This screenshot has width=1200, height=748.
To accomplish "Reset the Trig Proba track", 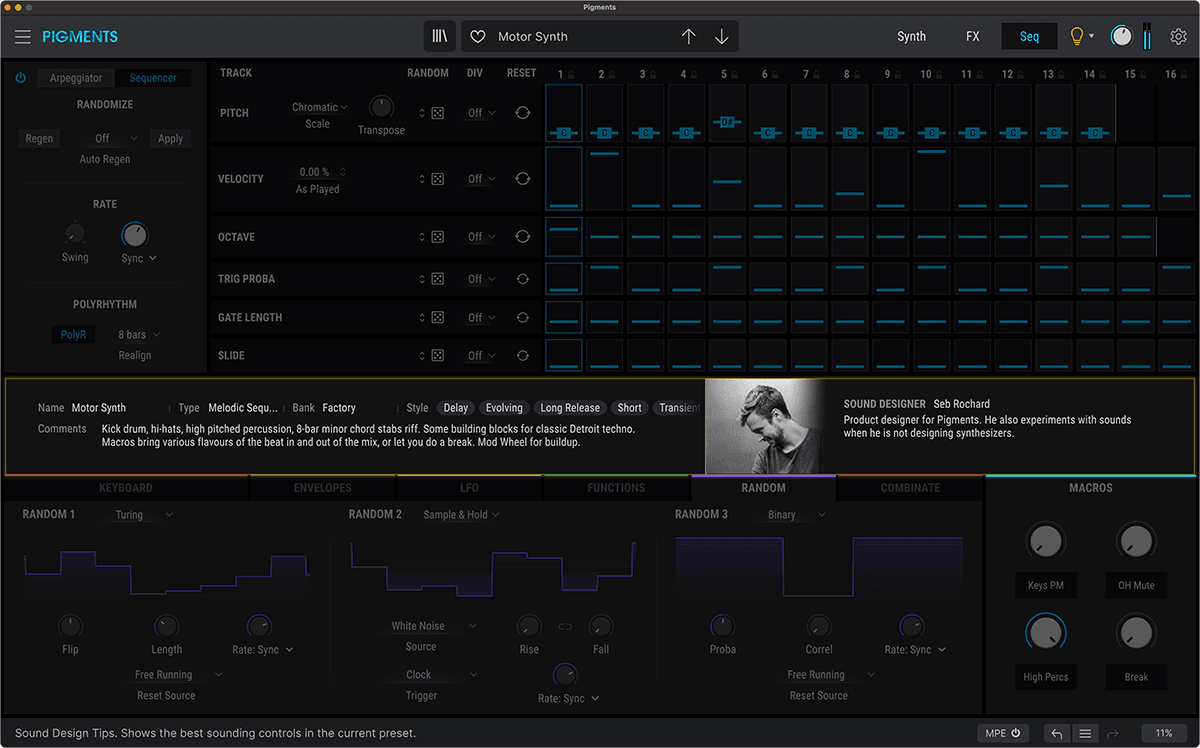I will click(522, 279).
